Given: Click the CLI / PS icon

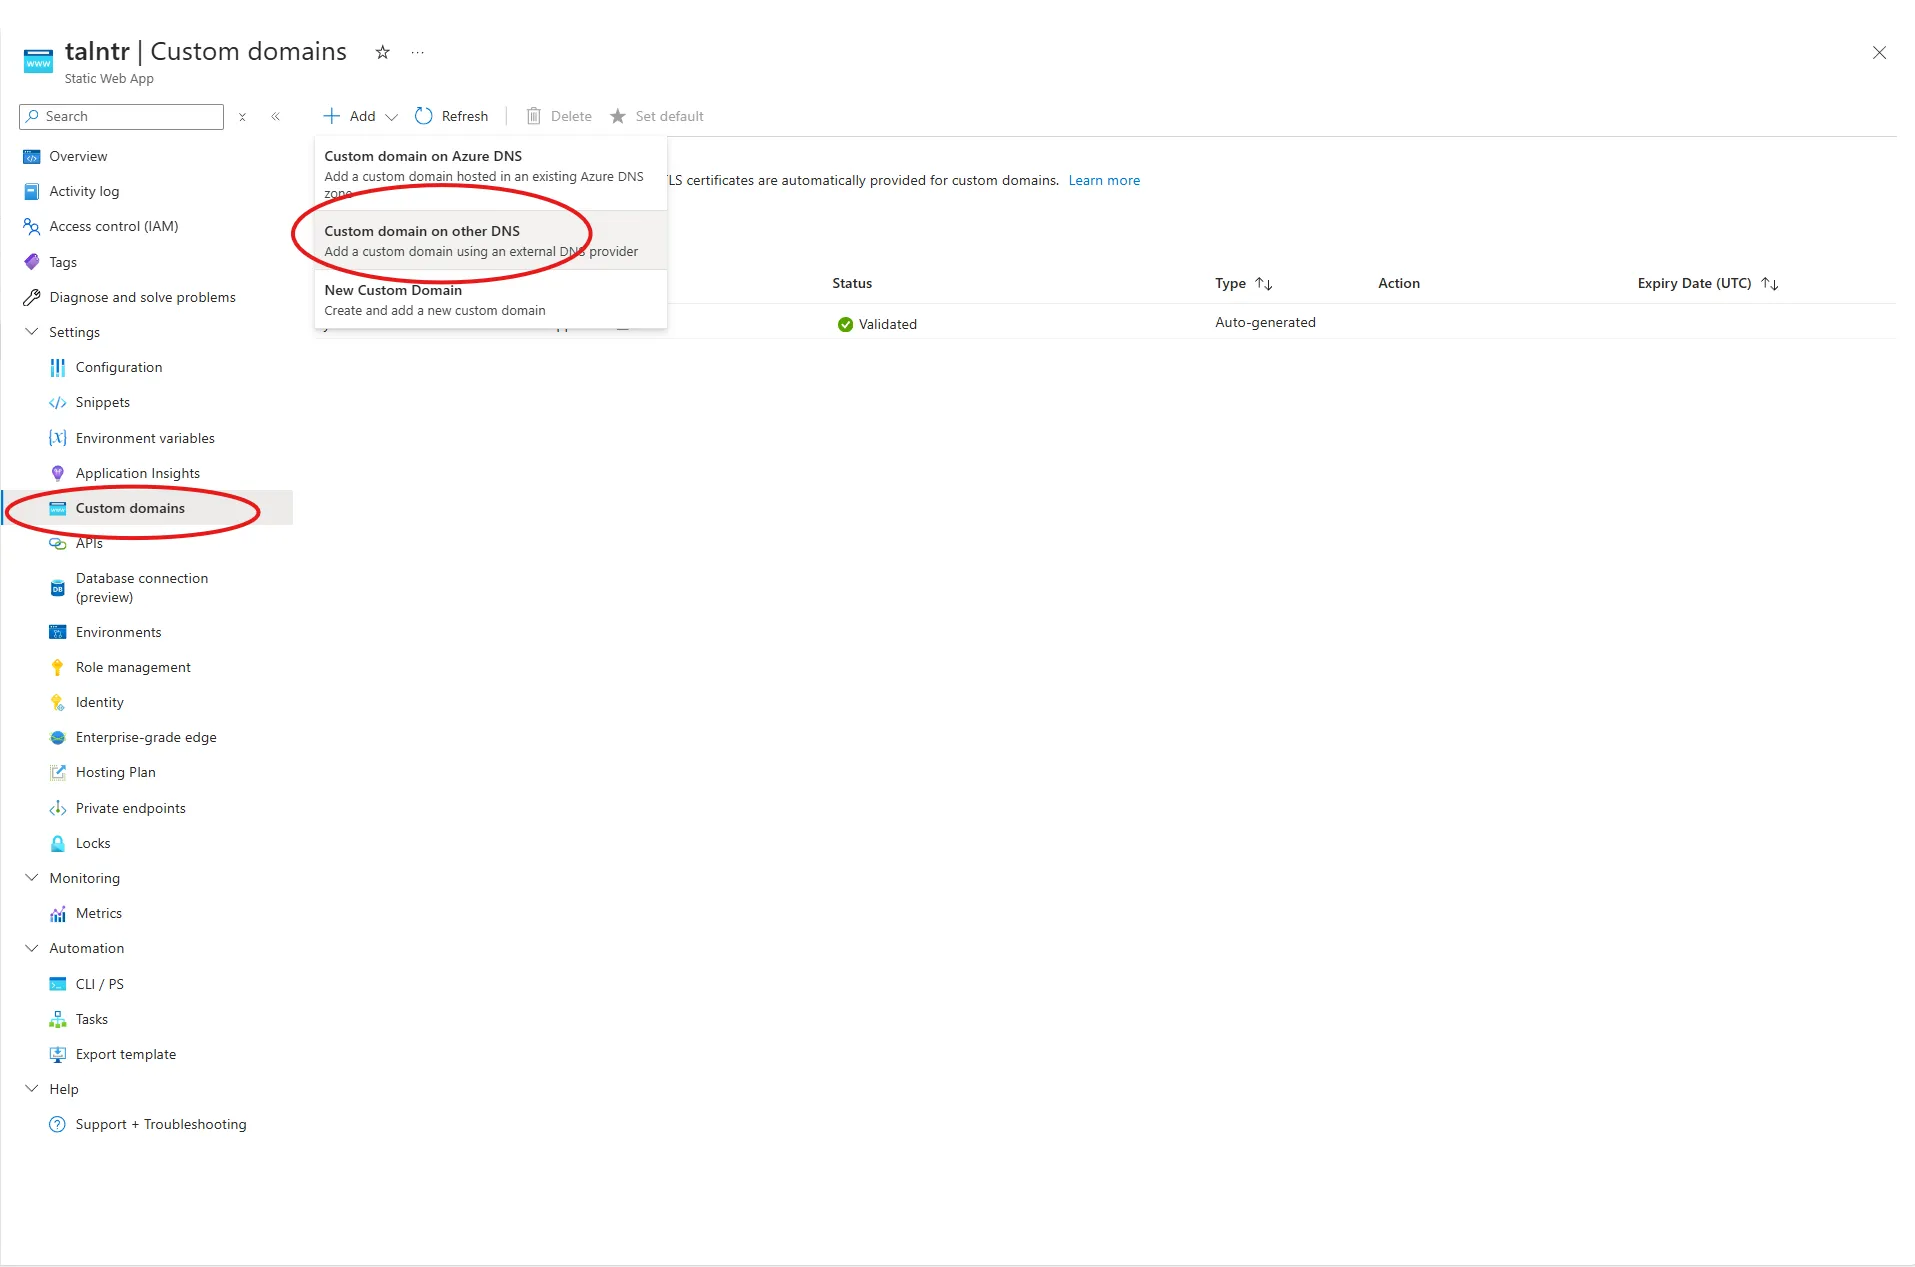Looking at the screenshot, I should pos(58,984).
